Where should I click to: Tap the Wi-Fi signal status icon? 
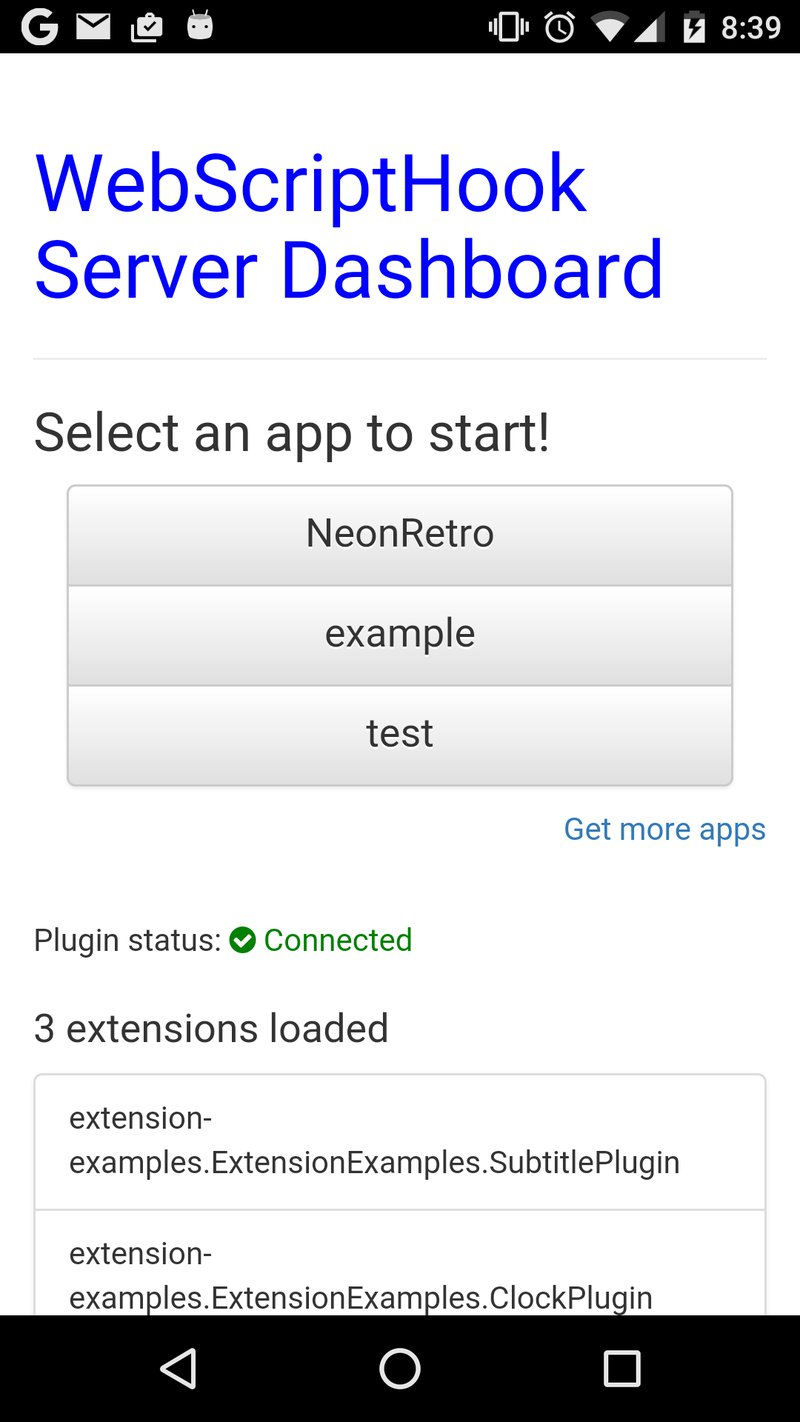610,27
